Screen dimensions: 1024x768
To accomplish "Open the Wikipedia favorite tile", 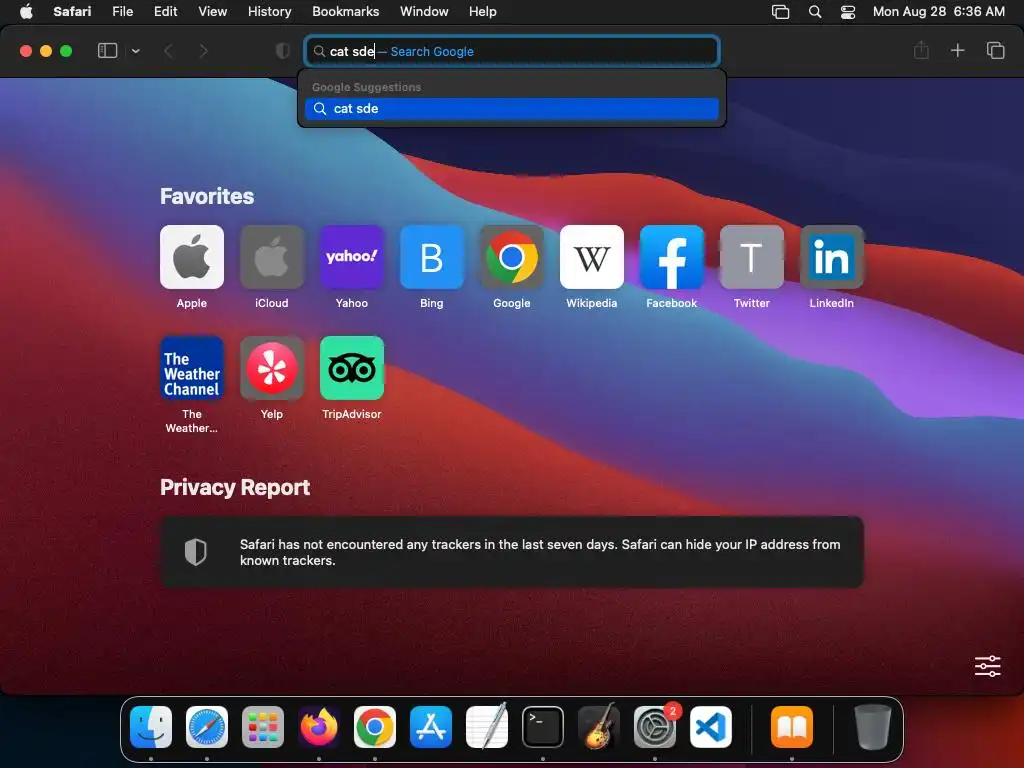I will [x=592, y=257].
